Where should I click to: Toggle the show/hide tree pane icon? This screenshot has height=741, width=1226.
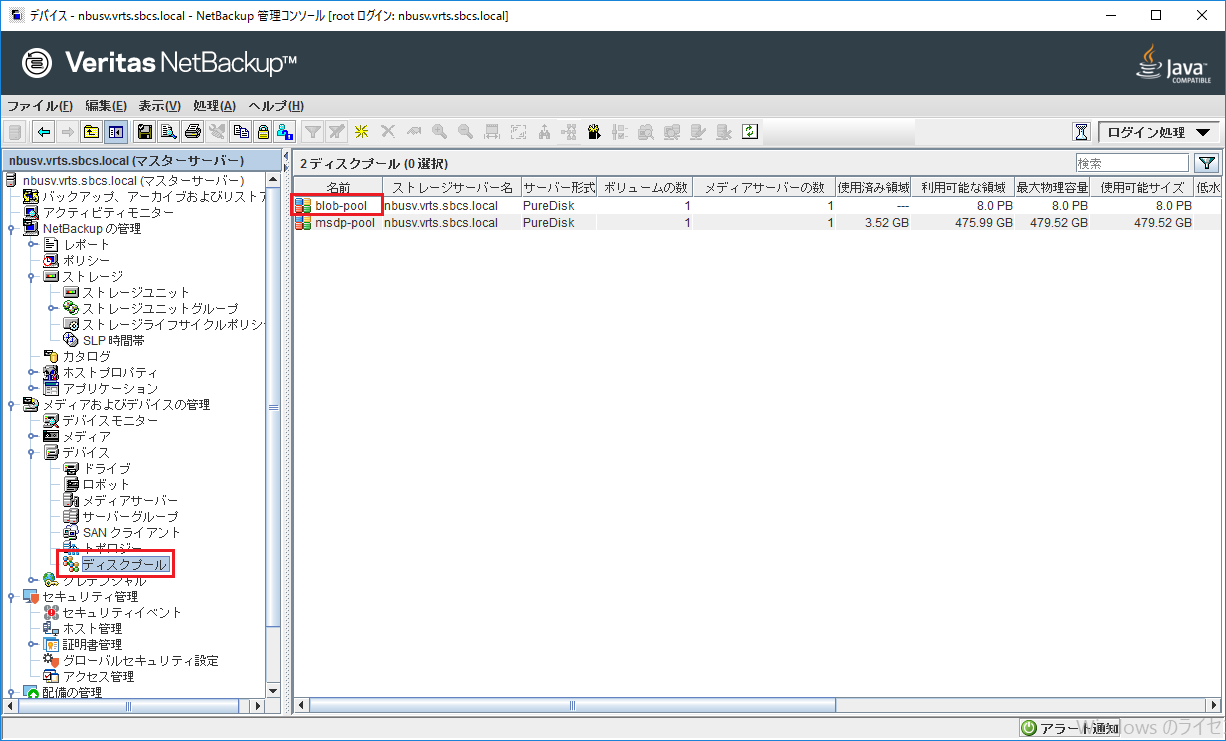(x=116, y=132)
